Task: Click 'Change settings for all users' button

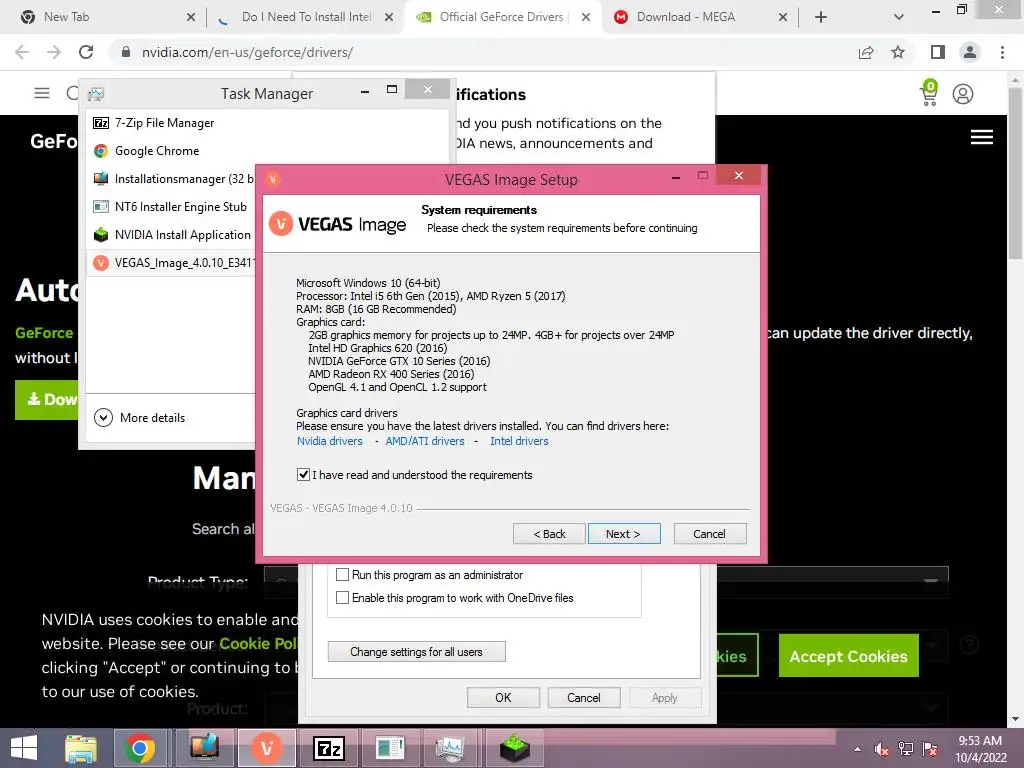Action: click(416, 652)
